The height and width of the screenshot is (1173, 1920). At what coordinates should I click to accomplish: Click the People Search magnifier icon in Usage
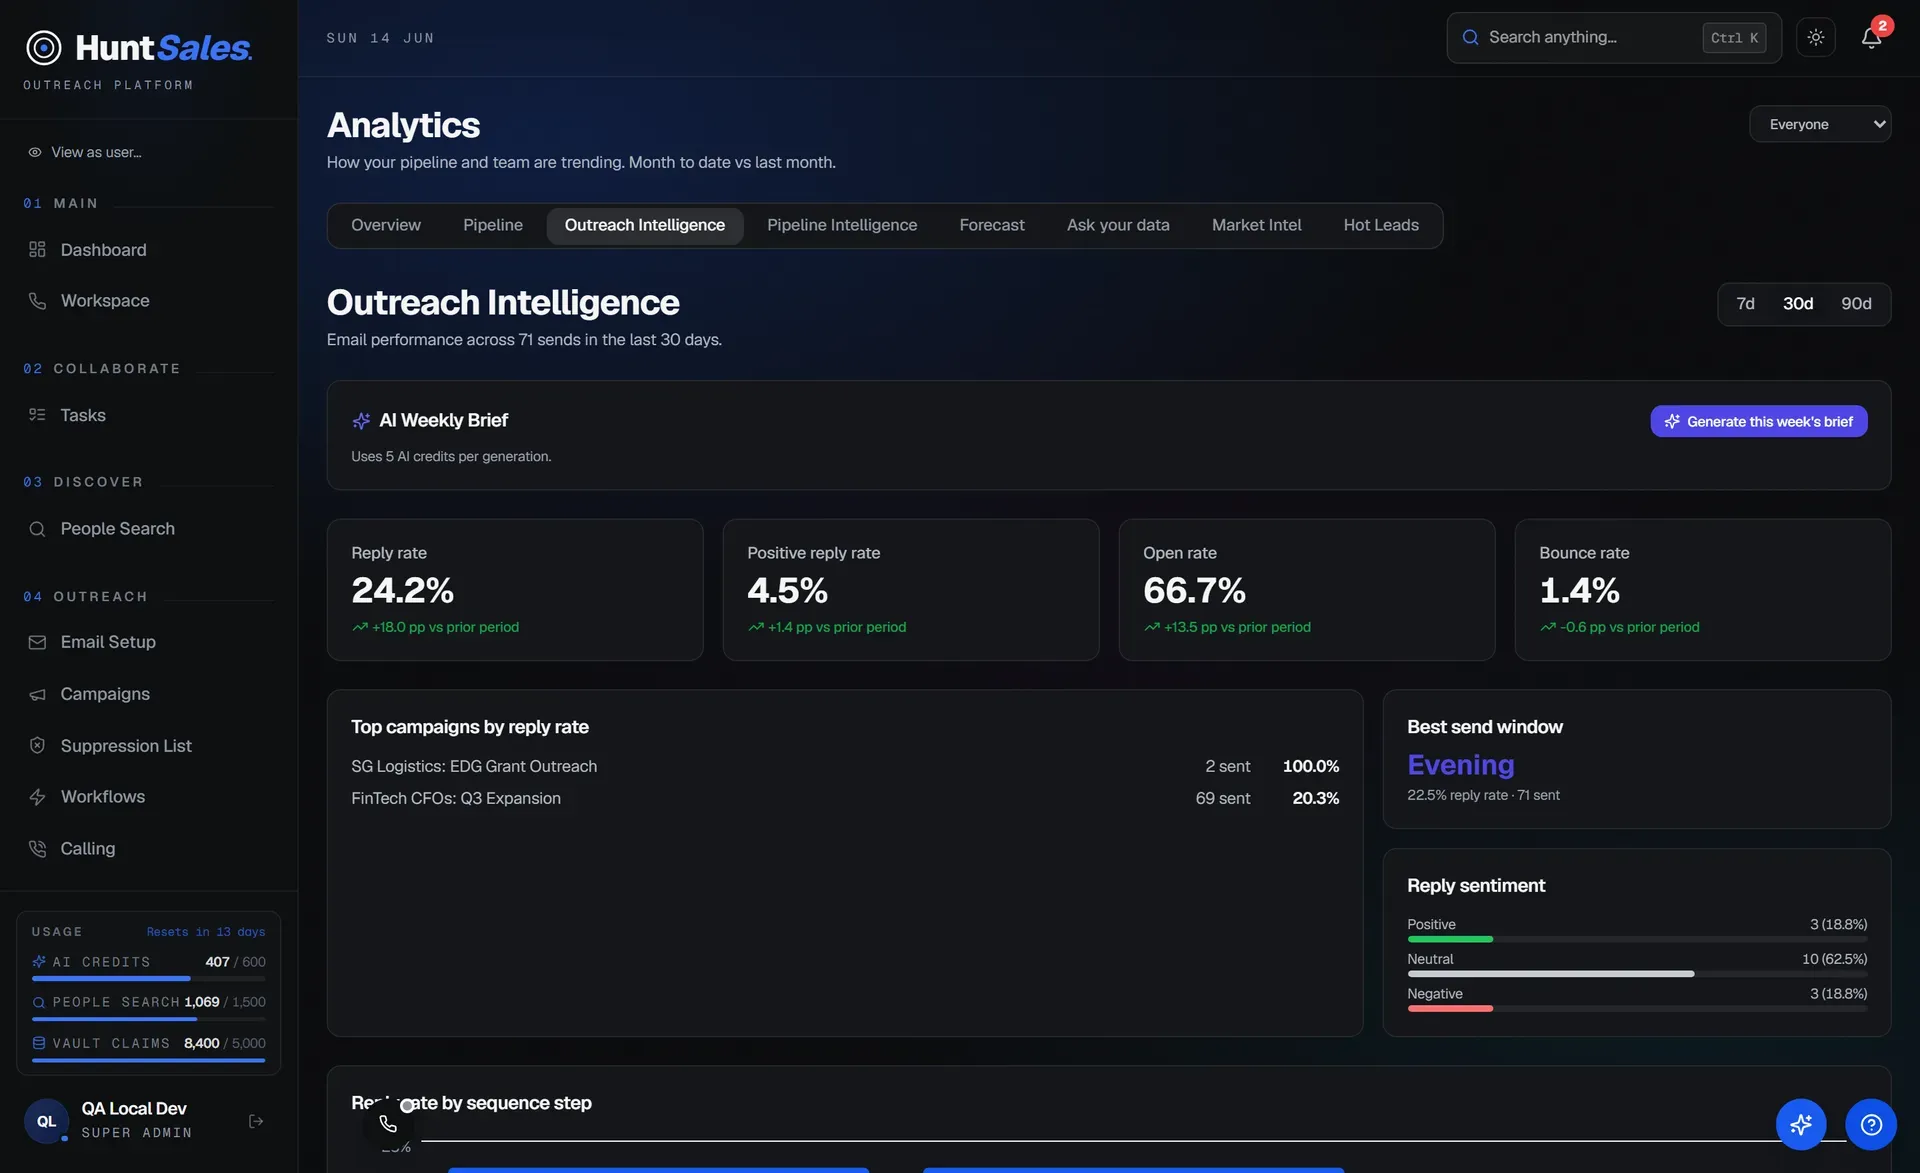coord(39,1002)
